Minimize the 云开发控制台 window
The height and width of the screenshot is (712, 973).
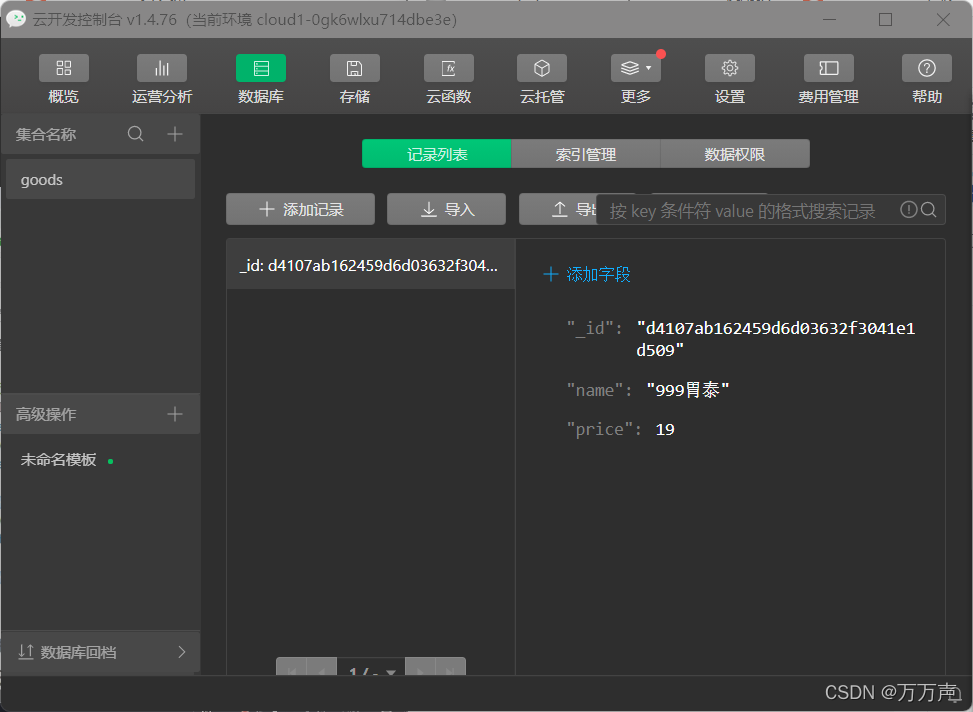tap(829, 19)
